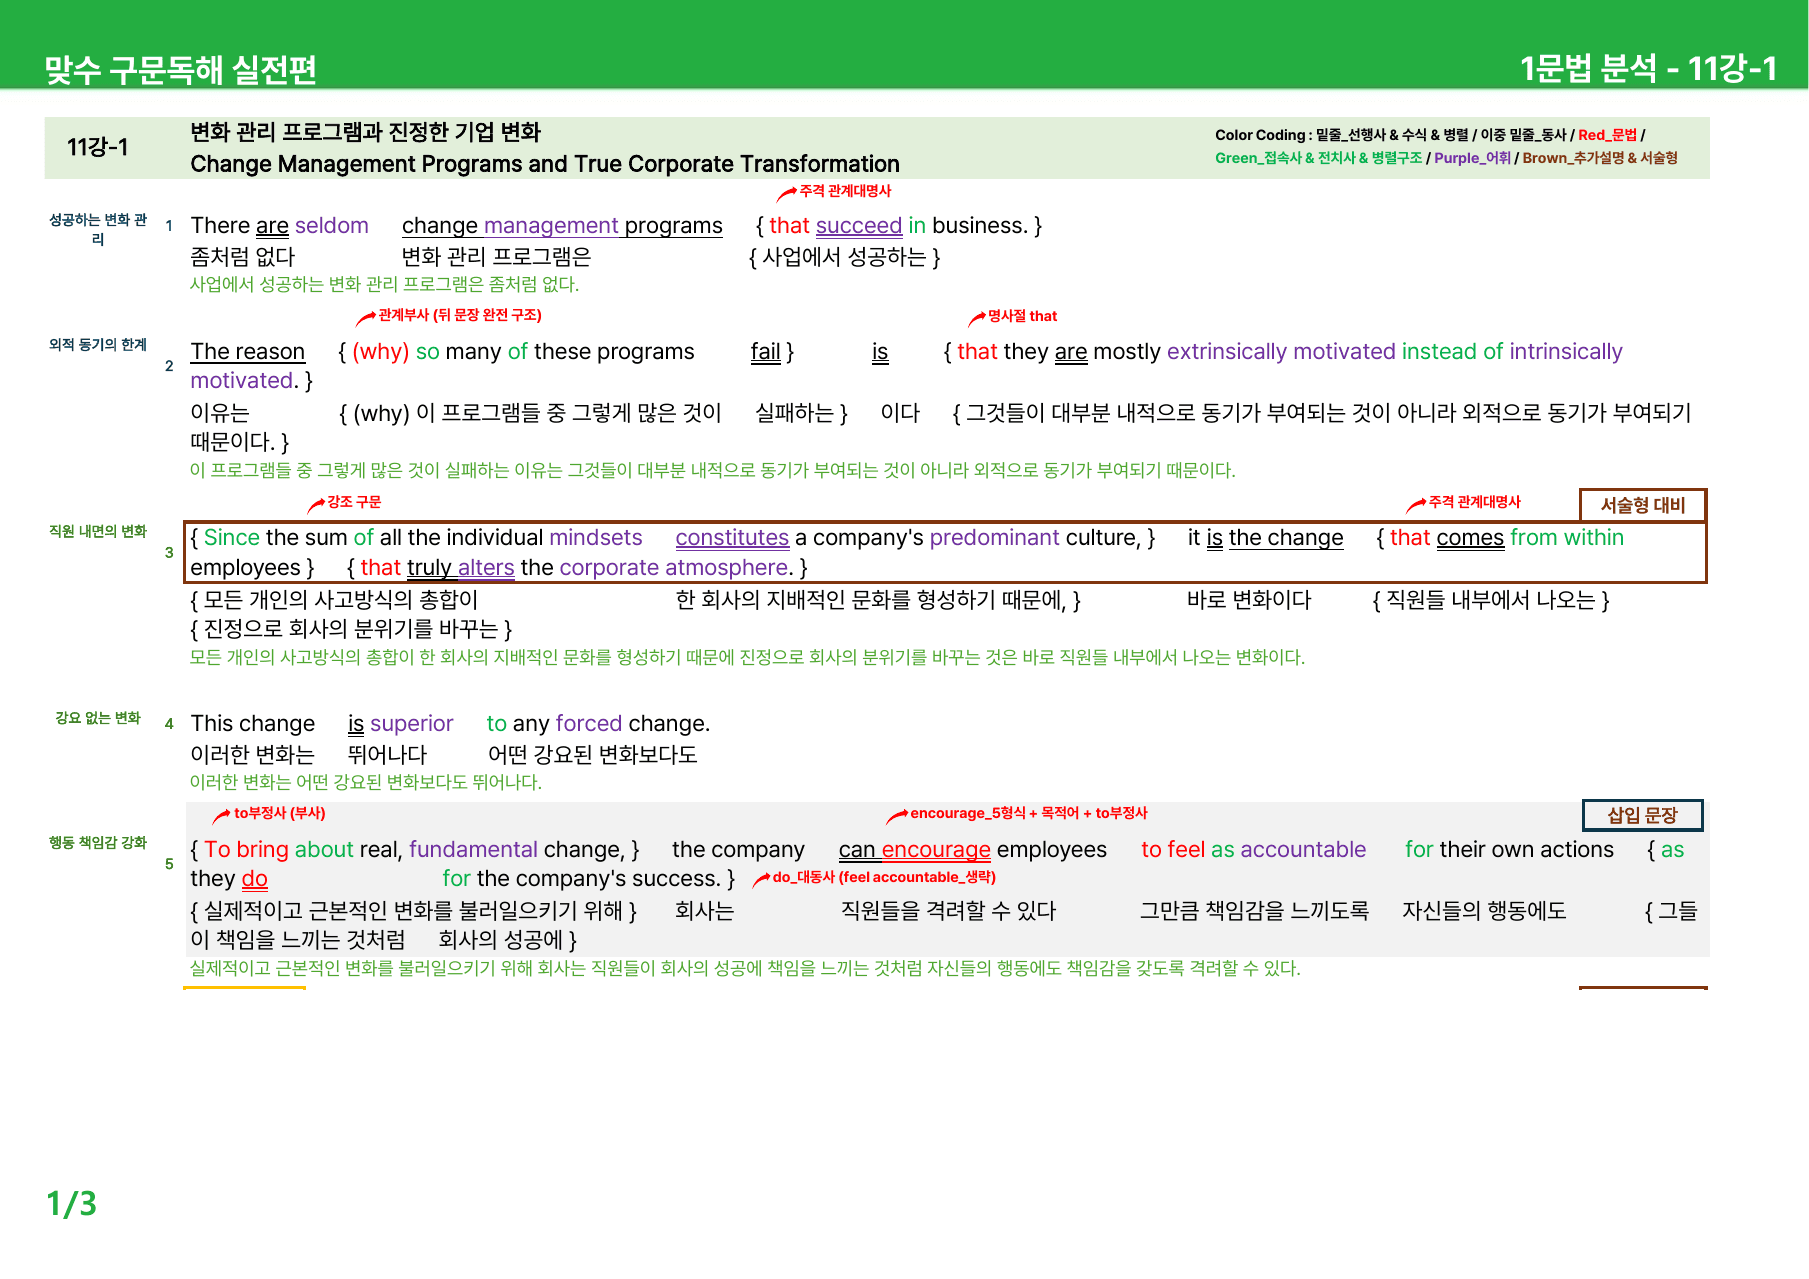
Task: Click the side label '성공하는 변화 관리'
Action: click(x=98, y=229)
